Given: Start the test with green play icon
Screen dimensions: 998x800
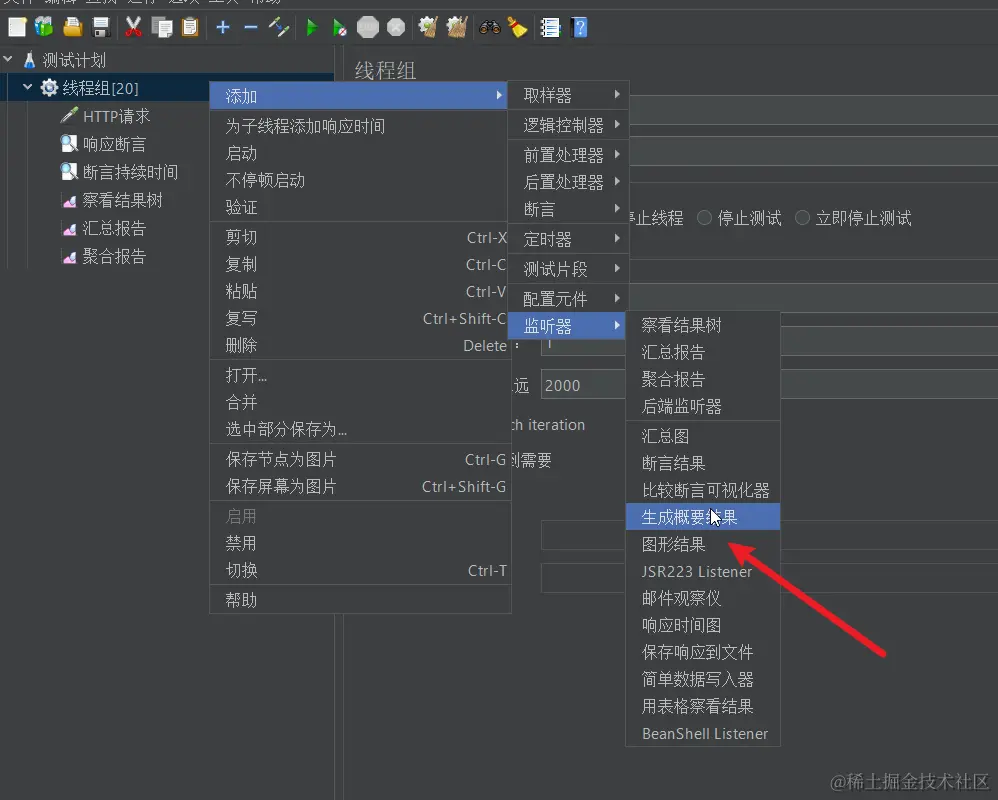Looking at the screenshot, I should click(312, 27).
